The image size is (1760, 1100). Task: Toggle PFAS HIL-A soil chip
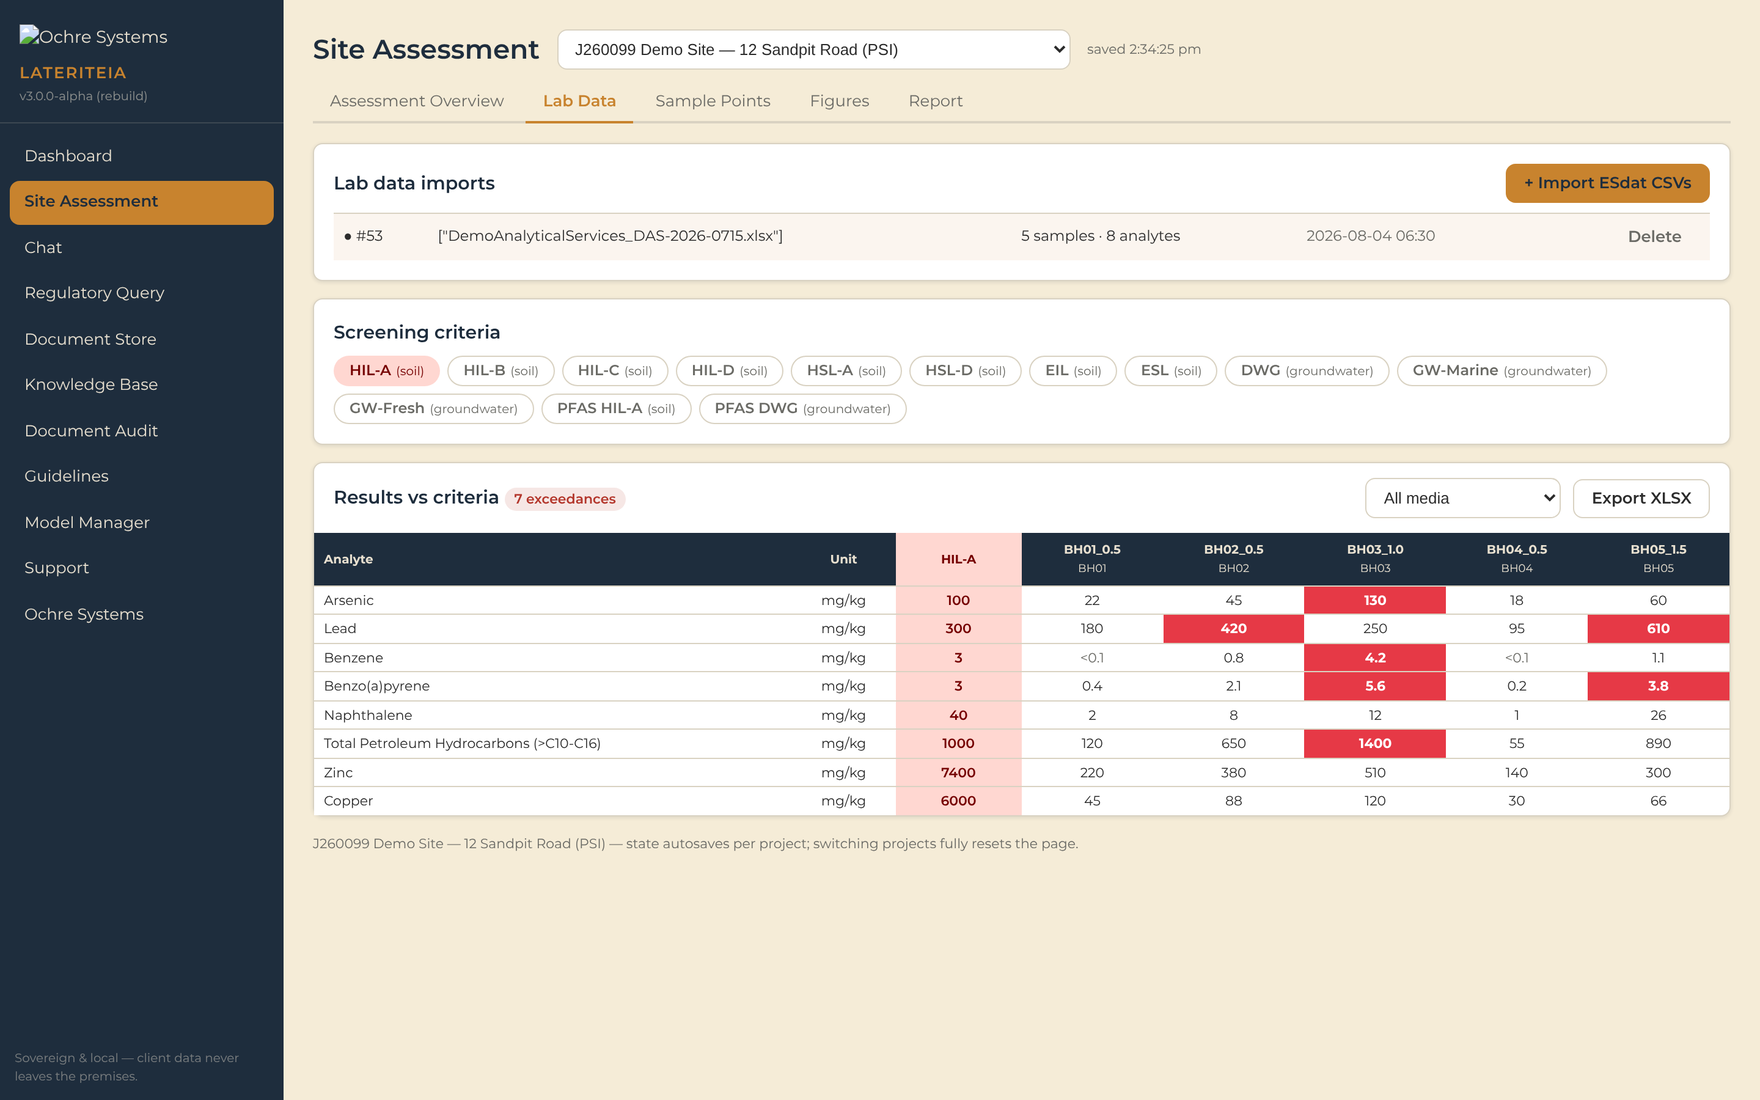point(616,409)
